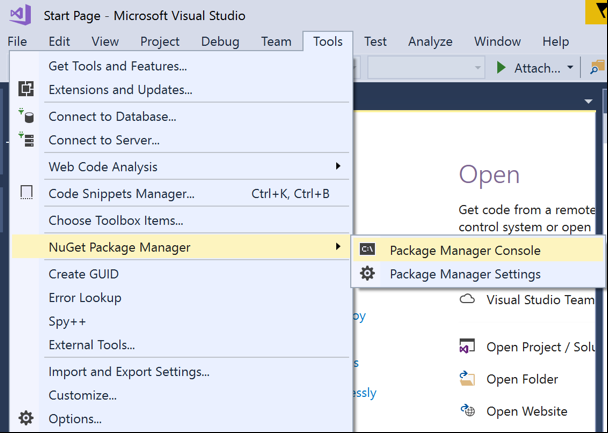Open the Help menu
This screenshot has height=433, width=608.
555,41
